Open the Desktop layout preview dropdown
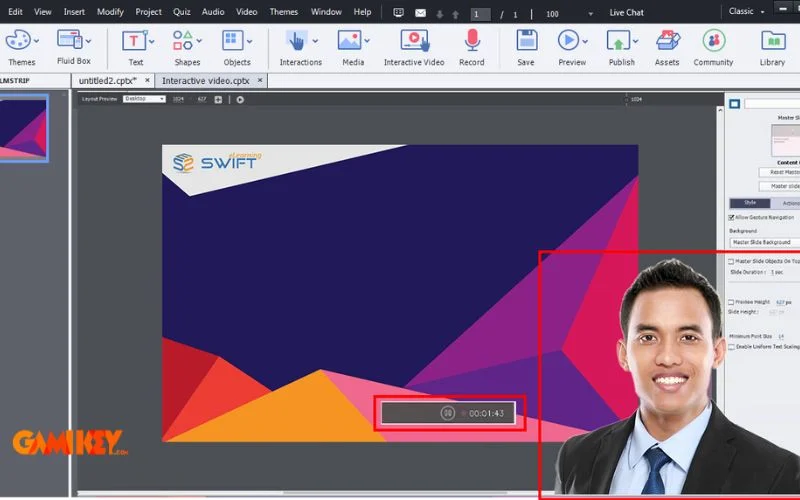The image size is (800, 500). 144,99
